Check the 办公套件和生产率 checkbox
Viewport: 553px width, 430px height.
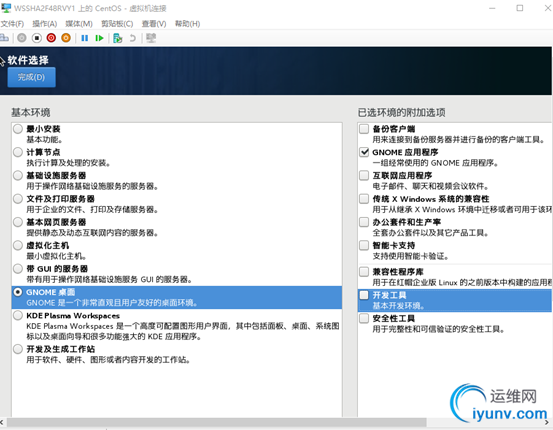pos(364,222)
